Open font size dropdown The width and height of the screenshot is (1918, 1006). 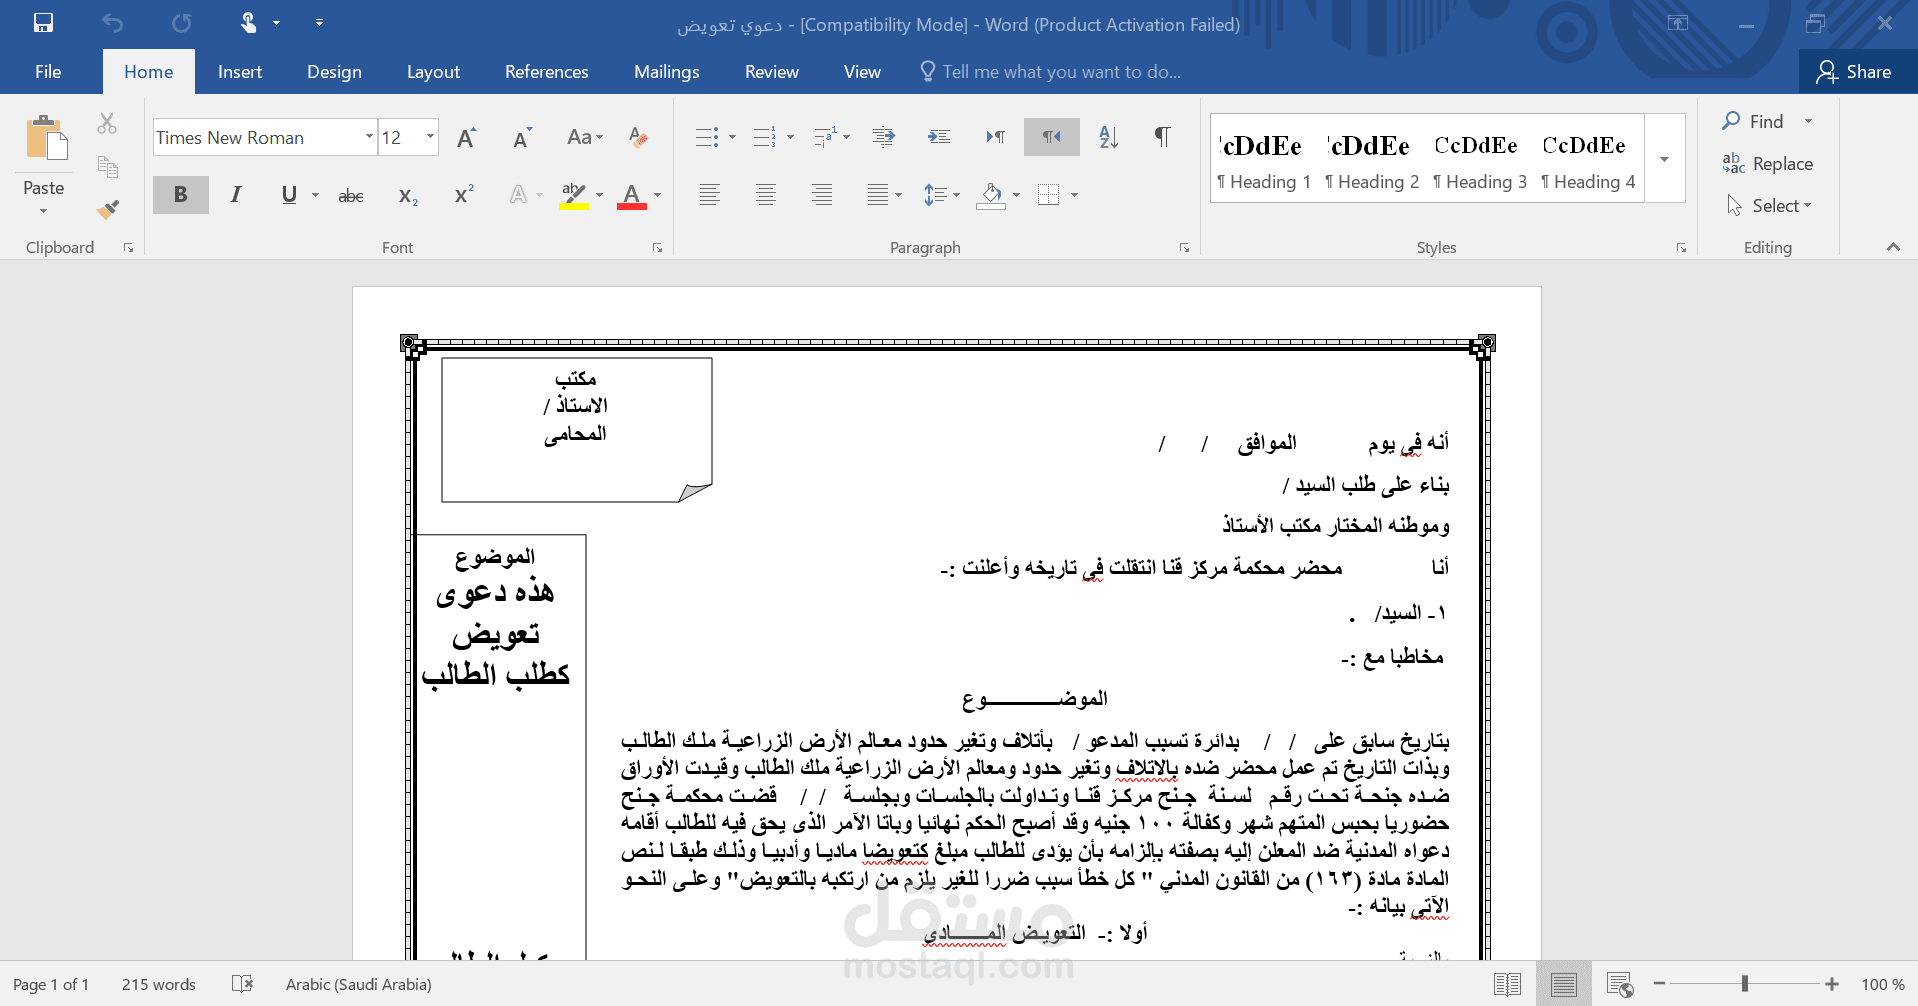pos(431,137)
